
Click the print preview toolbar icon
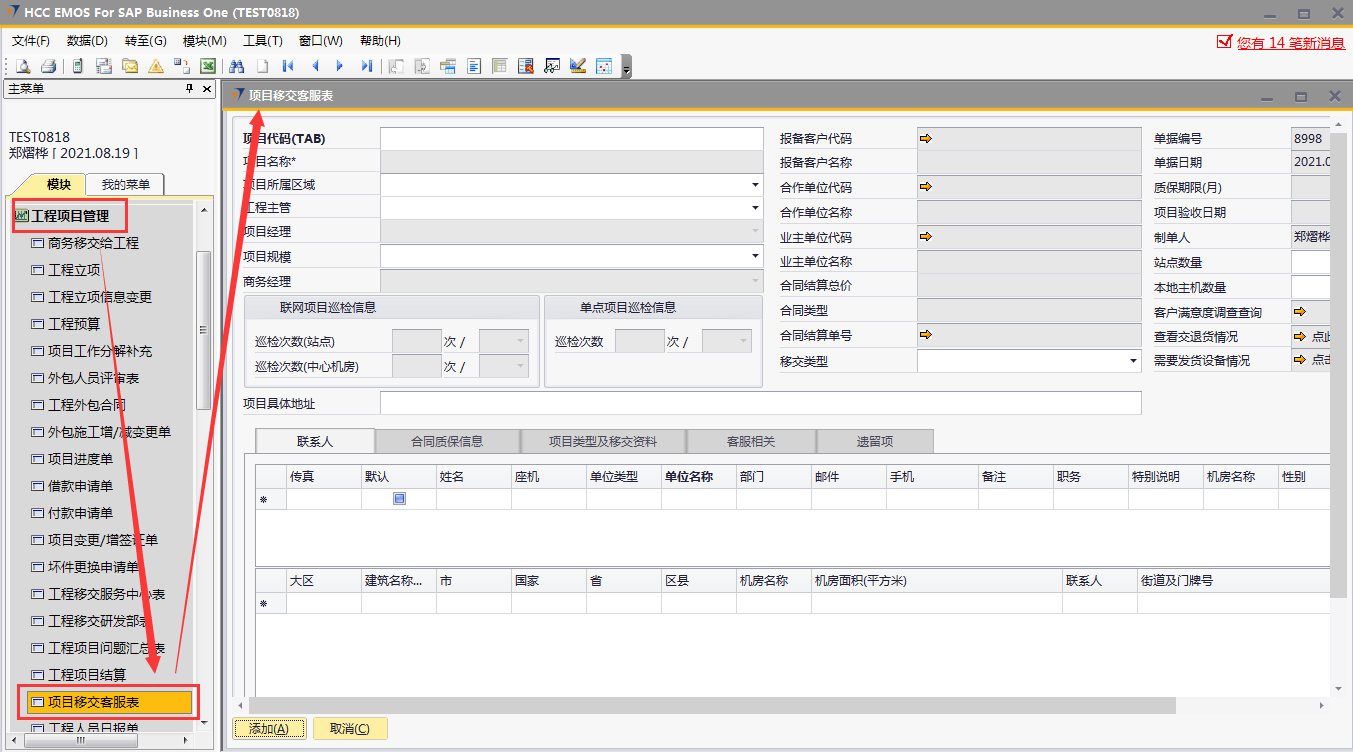point(22,66)
